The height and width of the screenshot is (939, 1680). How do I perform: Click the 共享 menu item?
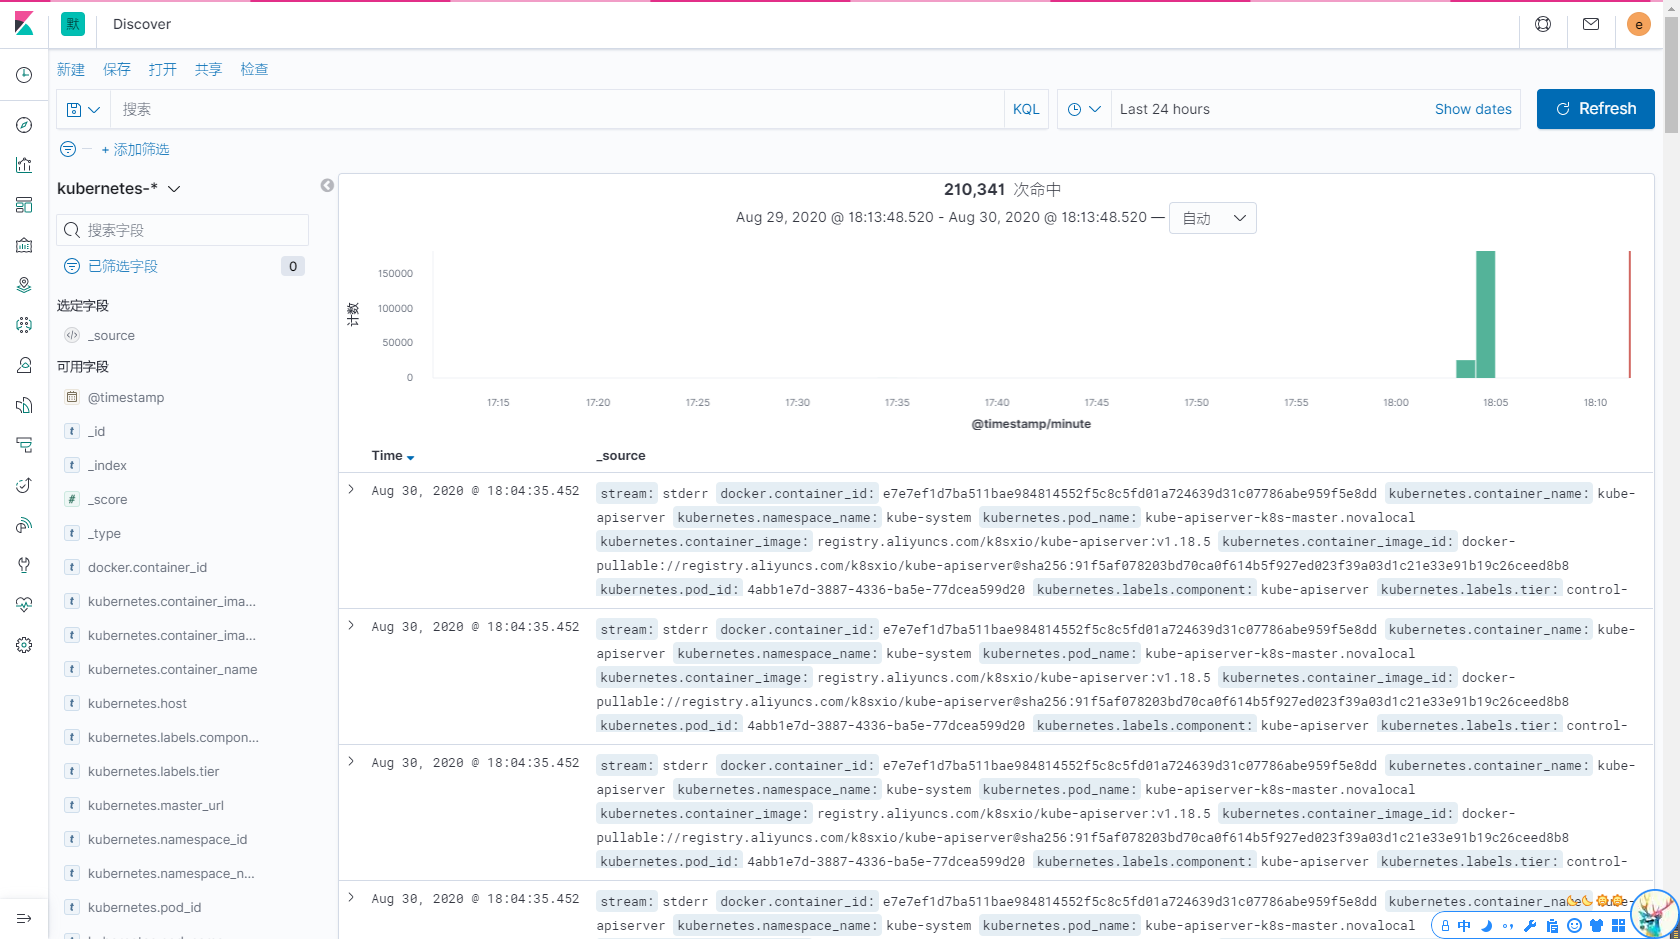(209, 69)
